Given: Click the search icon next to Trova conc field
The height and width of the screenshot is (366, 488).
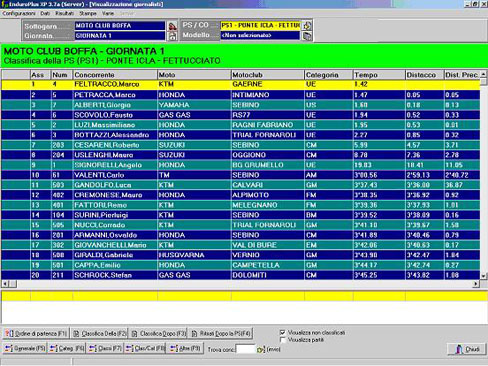Looking at the screenshot, I should pyautogui.click(x=260, y=350).
